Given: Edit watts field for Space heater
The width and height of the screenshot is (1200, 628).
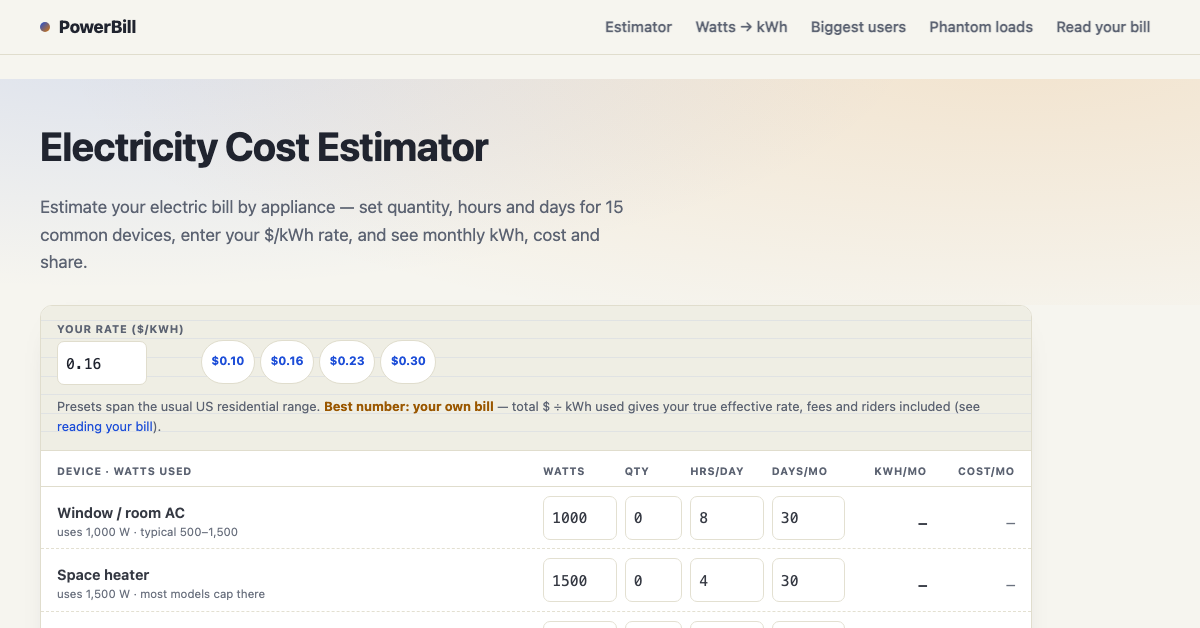Looking at the screenshot, I should coord(580,580).
